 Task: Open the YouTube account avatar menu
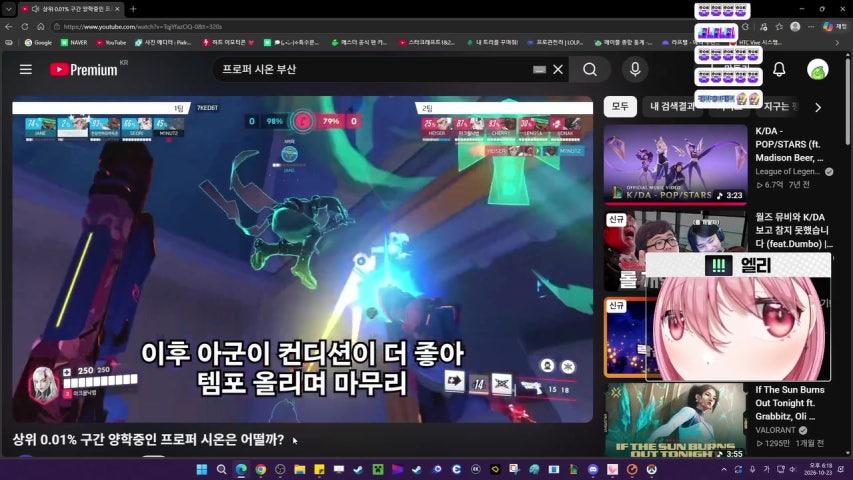coord(818,70)
